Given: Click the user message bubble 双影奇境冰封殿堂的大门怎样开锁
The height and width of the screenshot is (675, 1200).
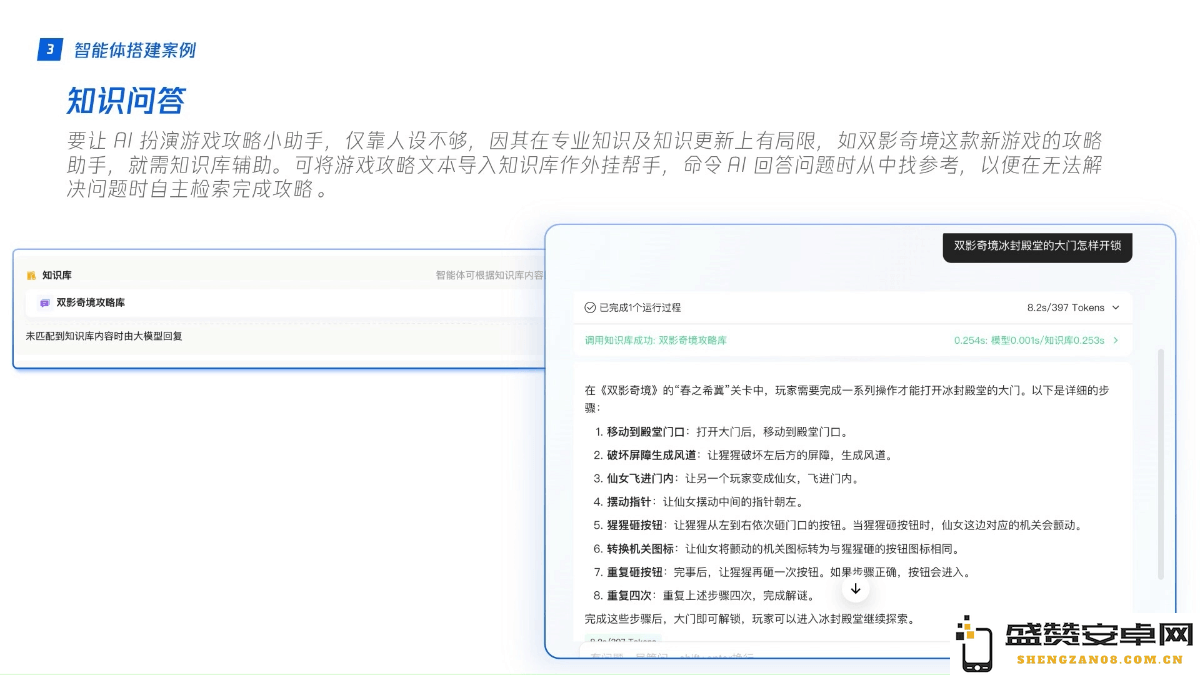Looking at the screenshot, I should coord(1038,245).
